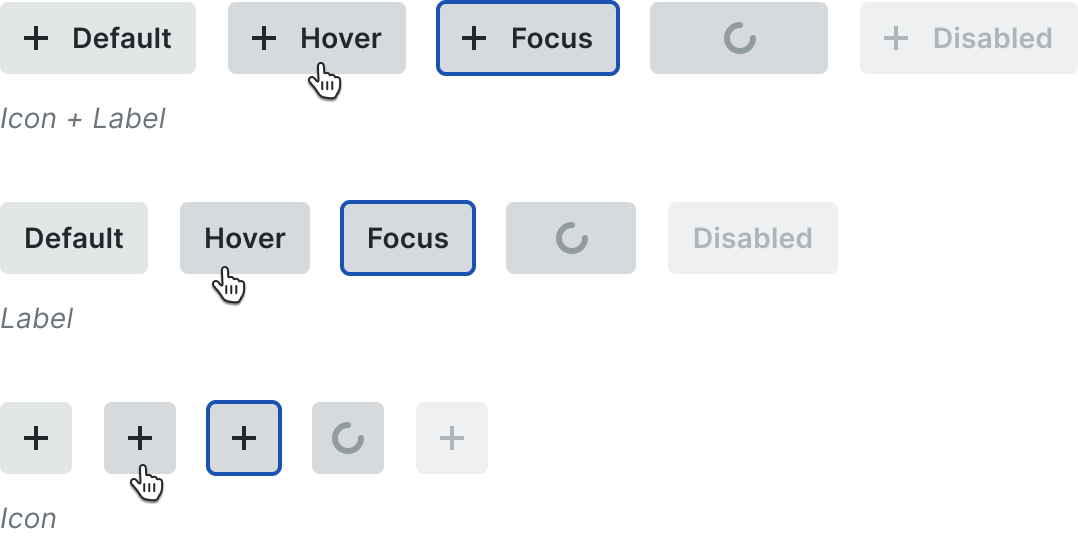This screenshot has height=538, width=1078.
Task: Click the italic "Icon" caption text
Action: coord(28,519)
